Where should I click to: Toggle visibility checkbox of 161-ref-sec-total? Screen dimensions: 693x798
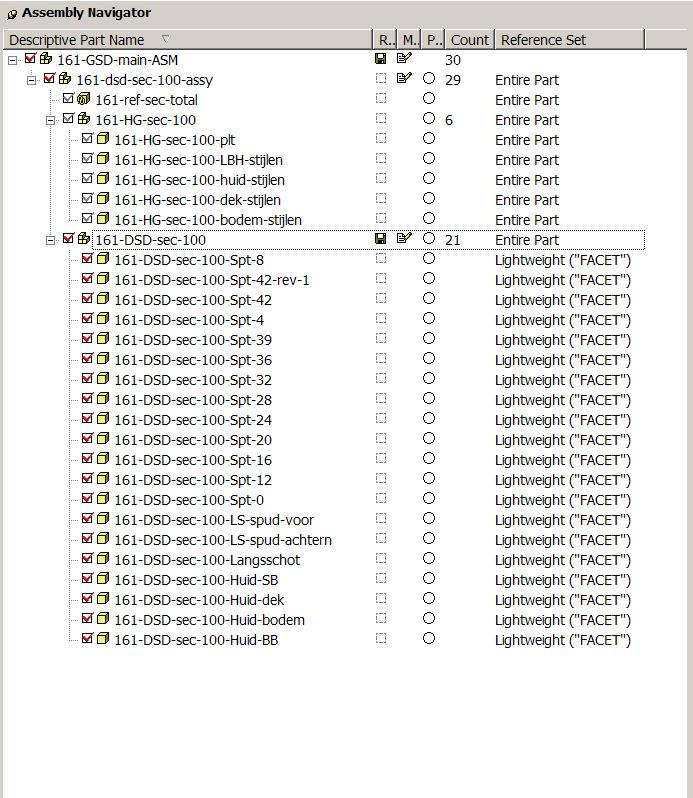coord(68,98)
